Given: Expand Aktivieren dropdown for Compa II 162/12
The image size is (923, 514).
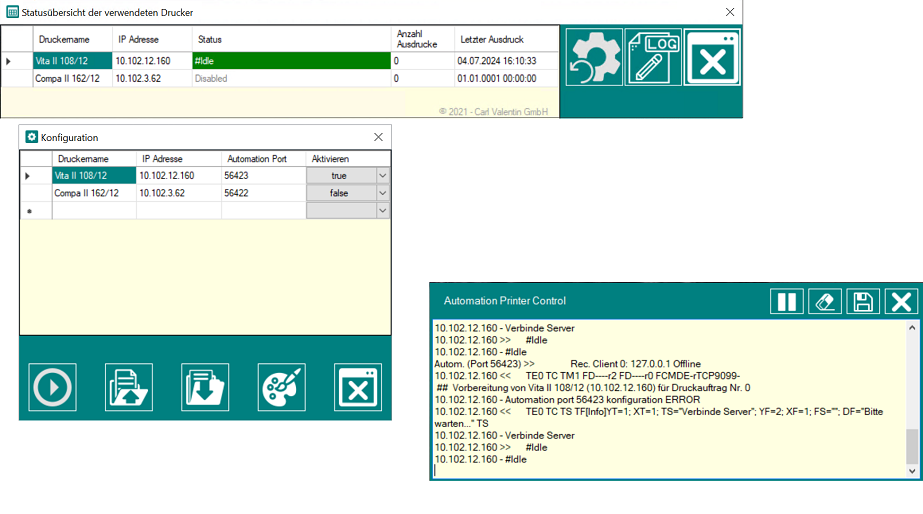Looking at the screenshot, I should [x=381, y=193].
